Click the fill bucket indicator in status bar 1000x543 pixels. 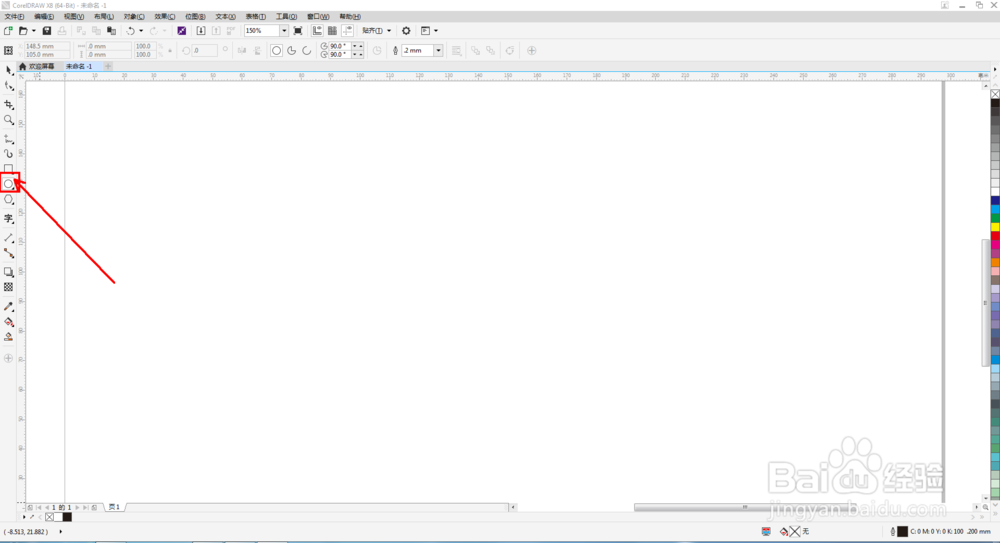click(784, 532)
